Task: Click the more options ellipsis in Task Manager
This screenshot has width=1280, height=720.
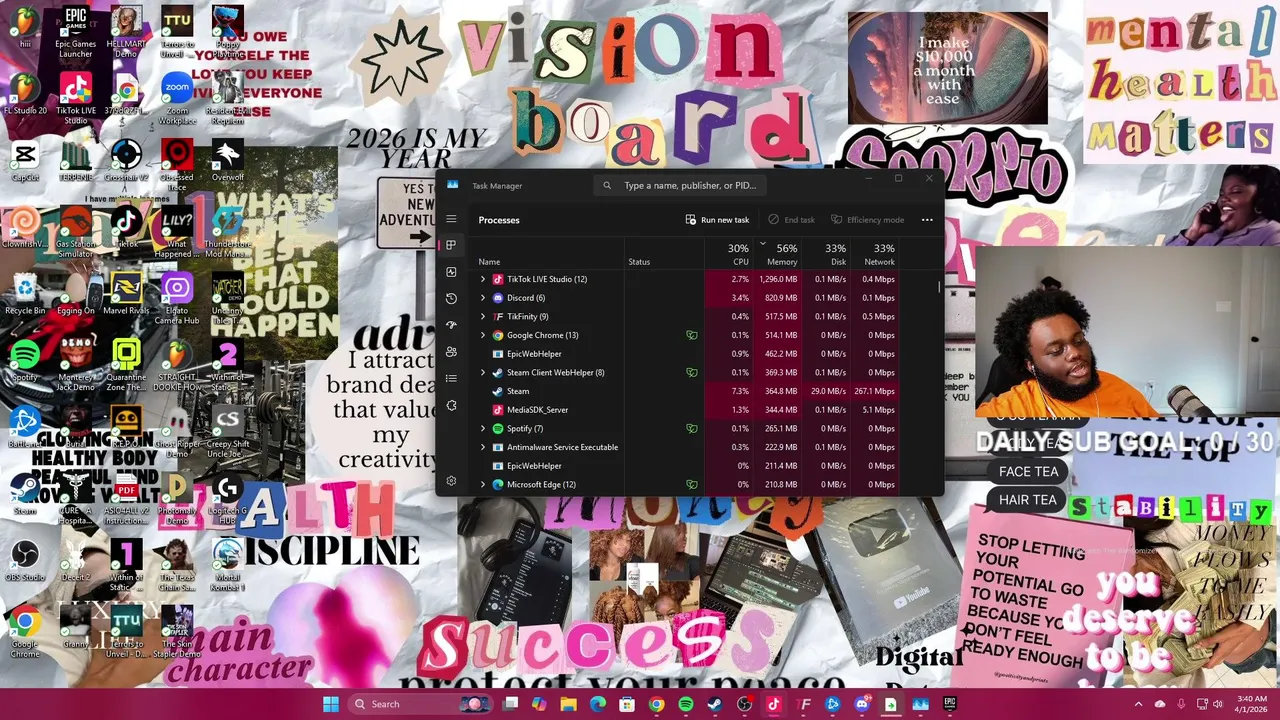Action: pyautogui.click(x=927, y=220)
